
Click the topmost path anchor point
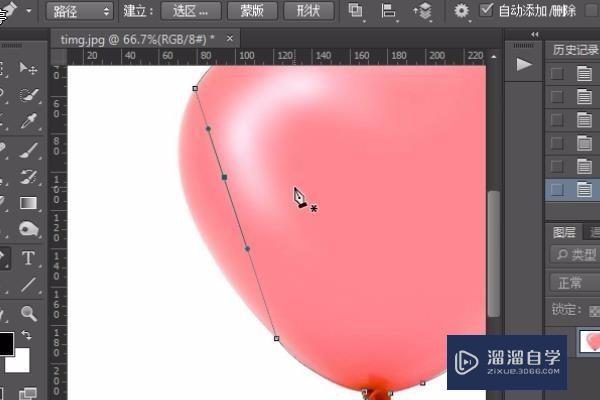(x=195, y=88)
